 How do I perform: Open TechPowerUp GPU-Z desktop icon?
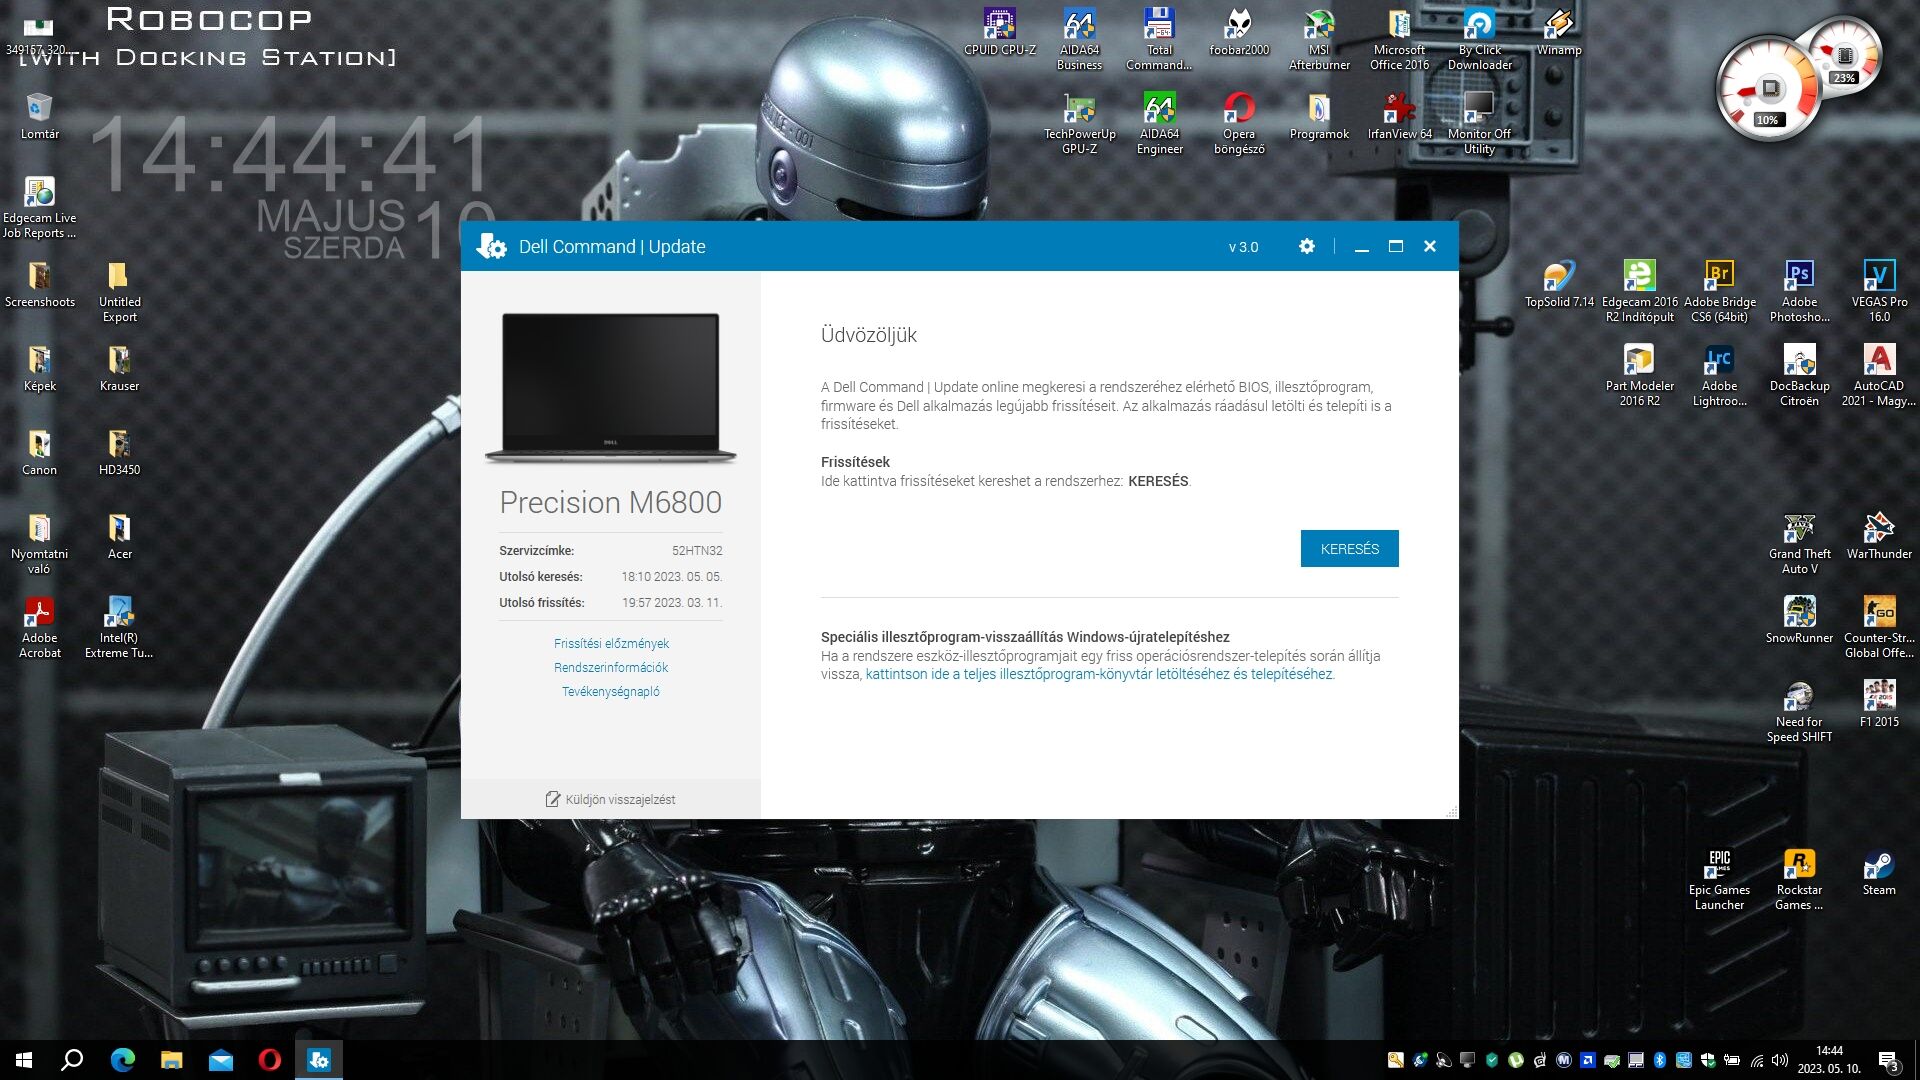(1079, 123)
